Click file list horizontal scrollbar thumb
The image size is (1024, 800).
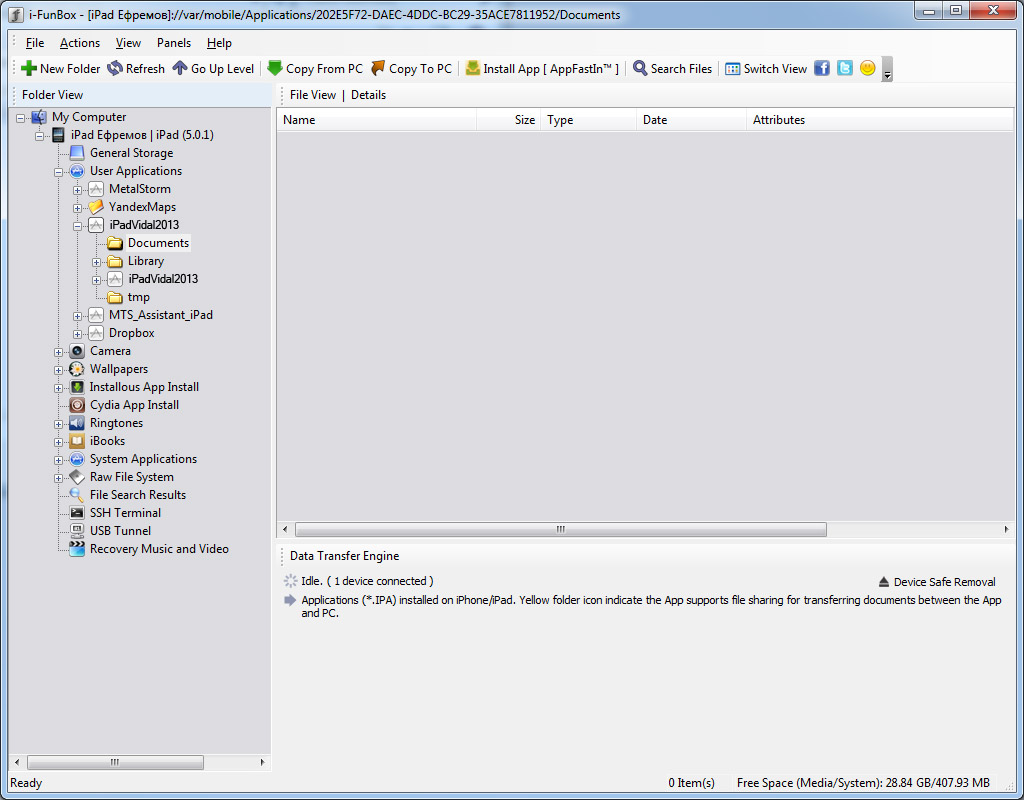561,529
